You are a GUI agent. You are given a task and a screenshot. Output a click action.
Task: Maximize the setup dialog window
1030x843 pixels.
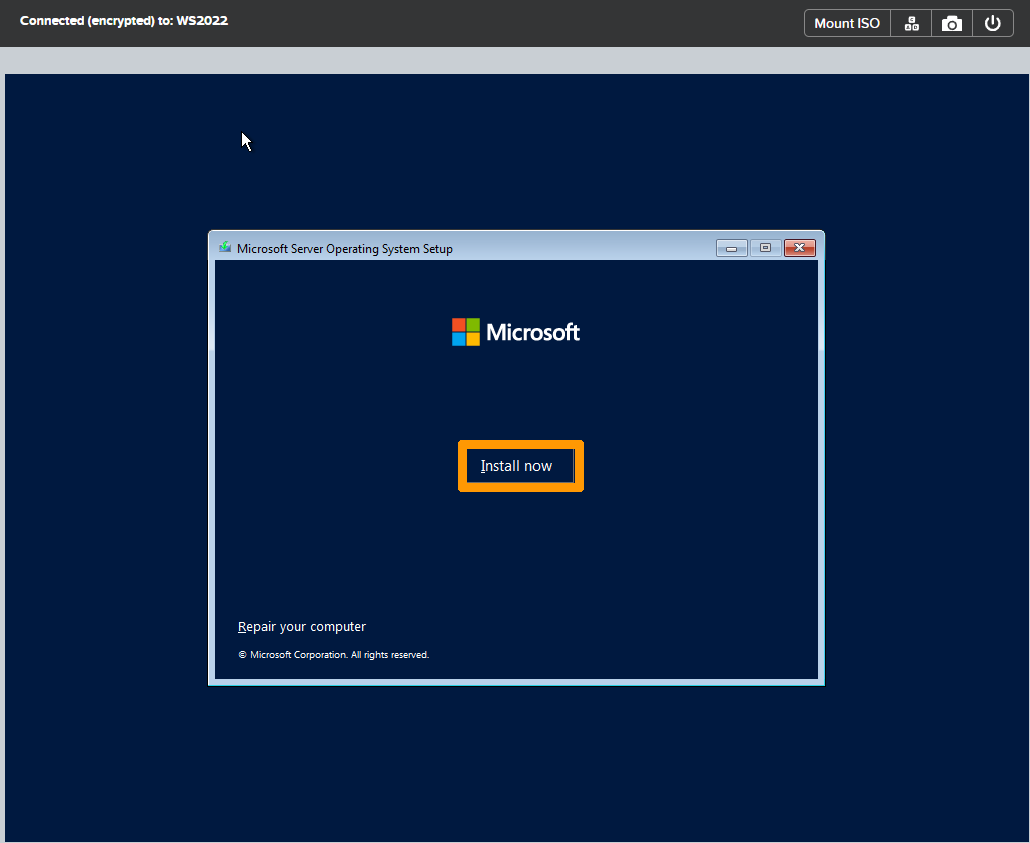(x=765, y=247)
